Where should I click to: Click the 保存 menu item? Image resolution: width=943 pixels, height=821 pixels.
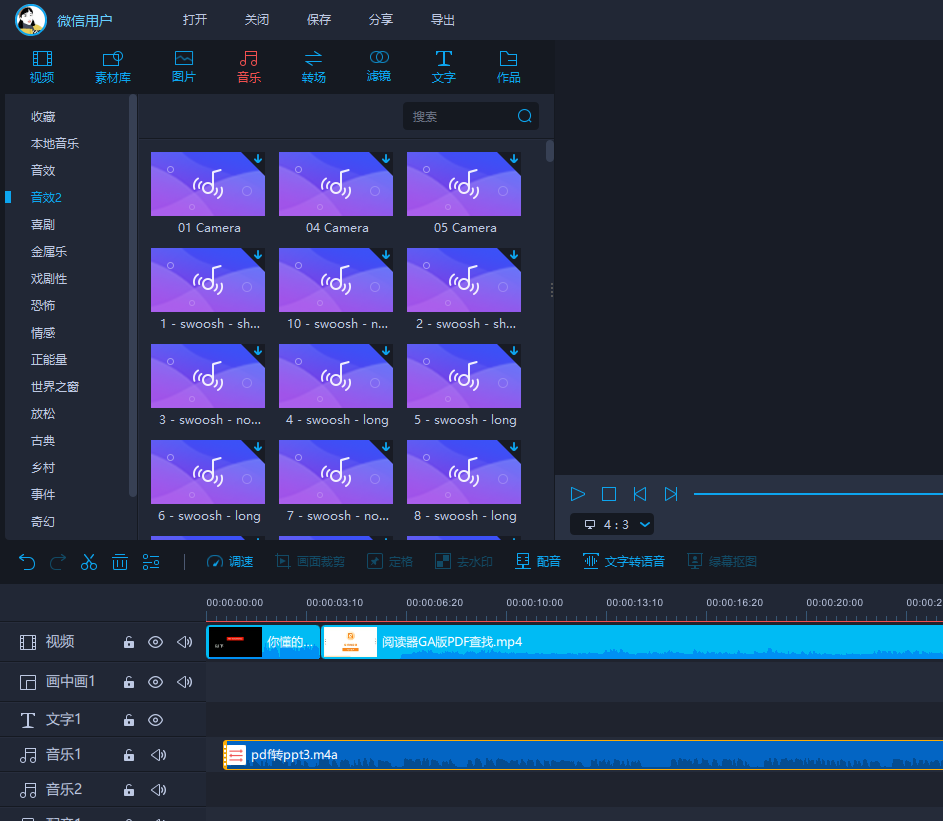coord(319,20)
